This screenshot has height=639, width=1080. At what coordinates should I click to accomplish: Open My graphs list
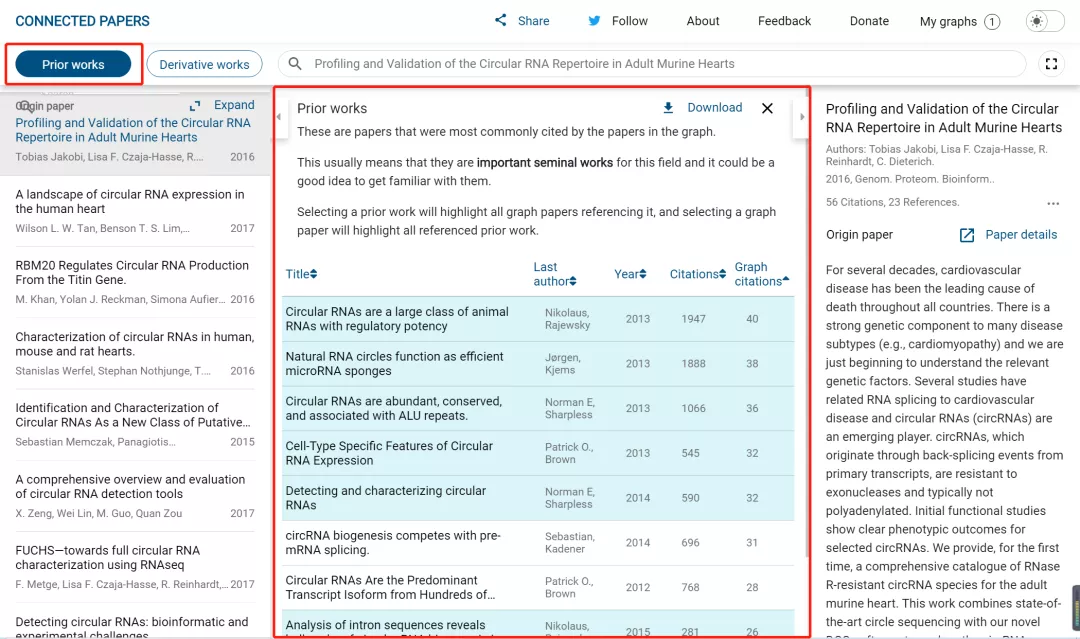tap(959, 21)
